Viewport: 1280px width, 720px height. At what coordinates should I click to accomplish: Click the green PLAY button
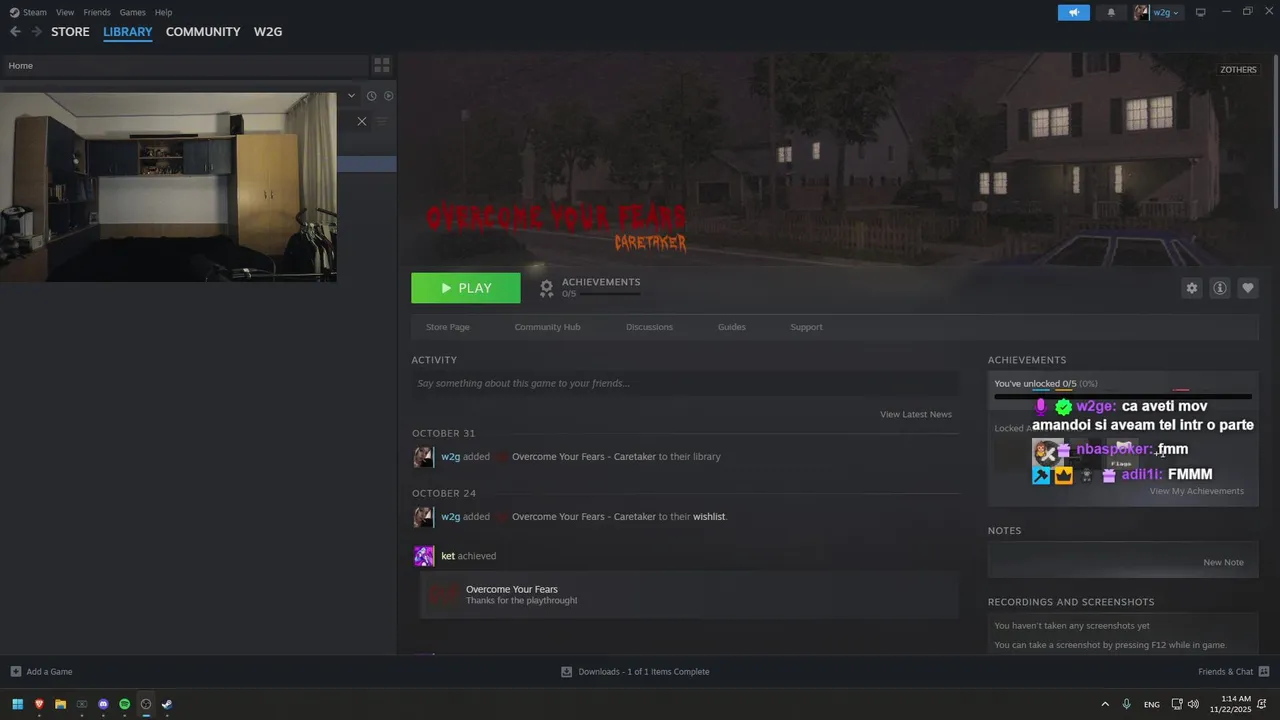pos(466,288)
